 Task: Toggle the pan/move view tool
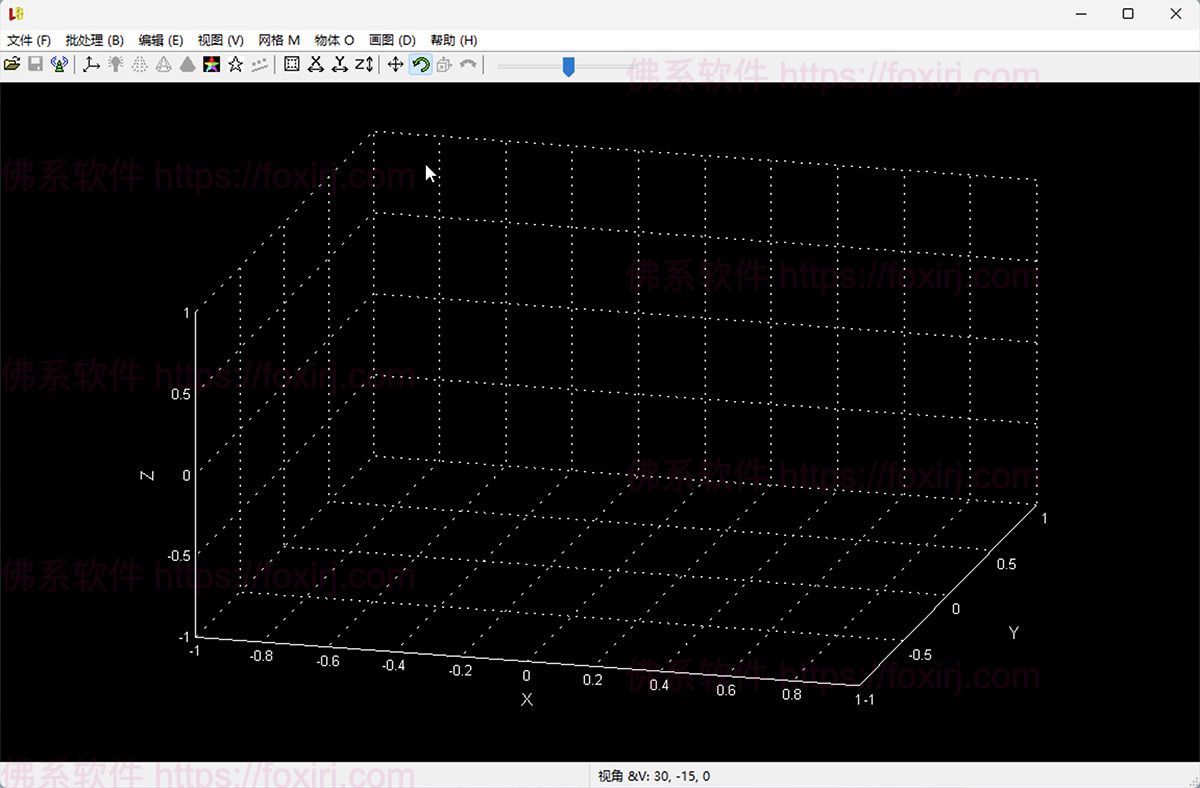coord(394,64)
